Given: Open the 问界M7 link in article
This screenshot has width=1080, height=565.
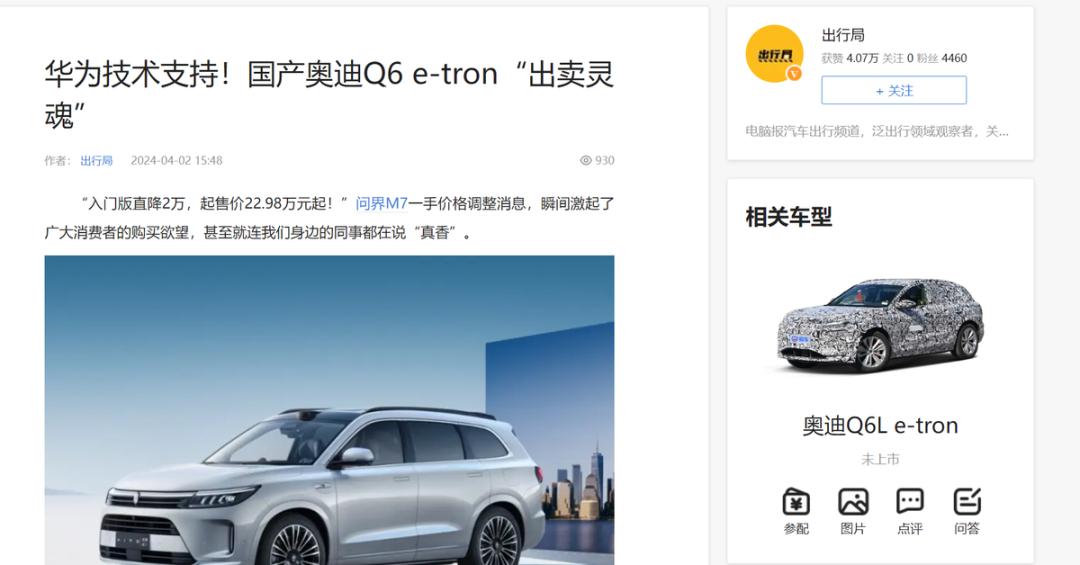Looking at the screenshot, I should (382, 203).
